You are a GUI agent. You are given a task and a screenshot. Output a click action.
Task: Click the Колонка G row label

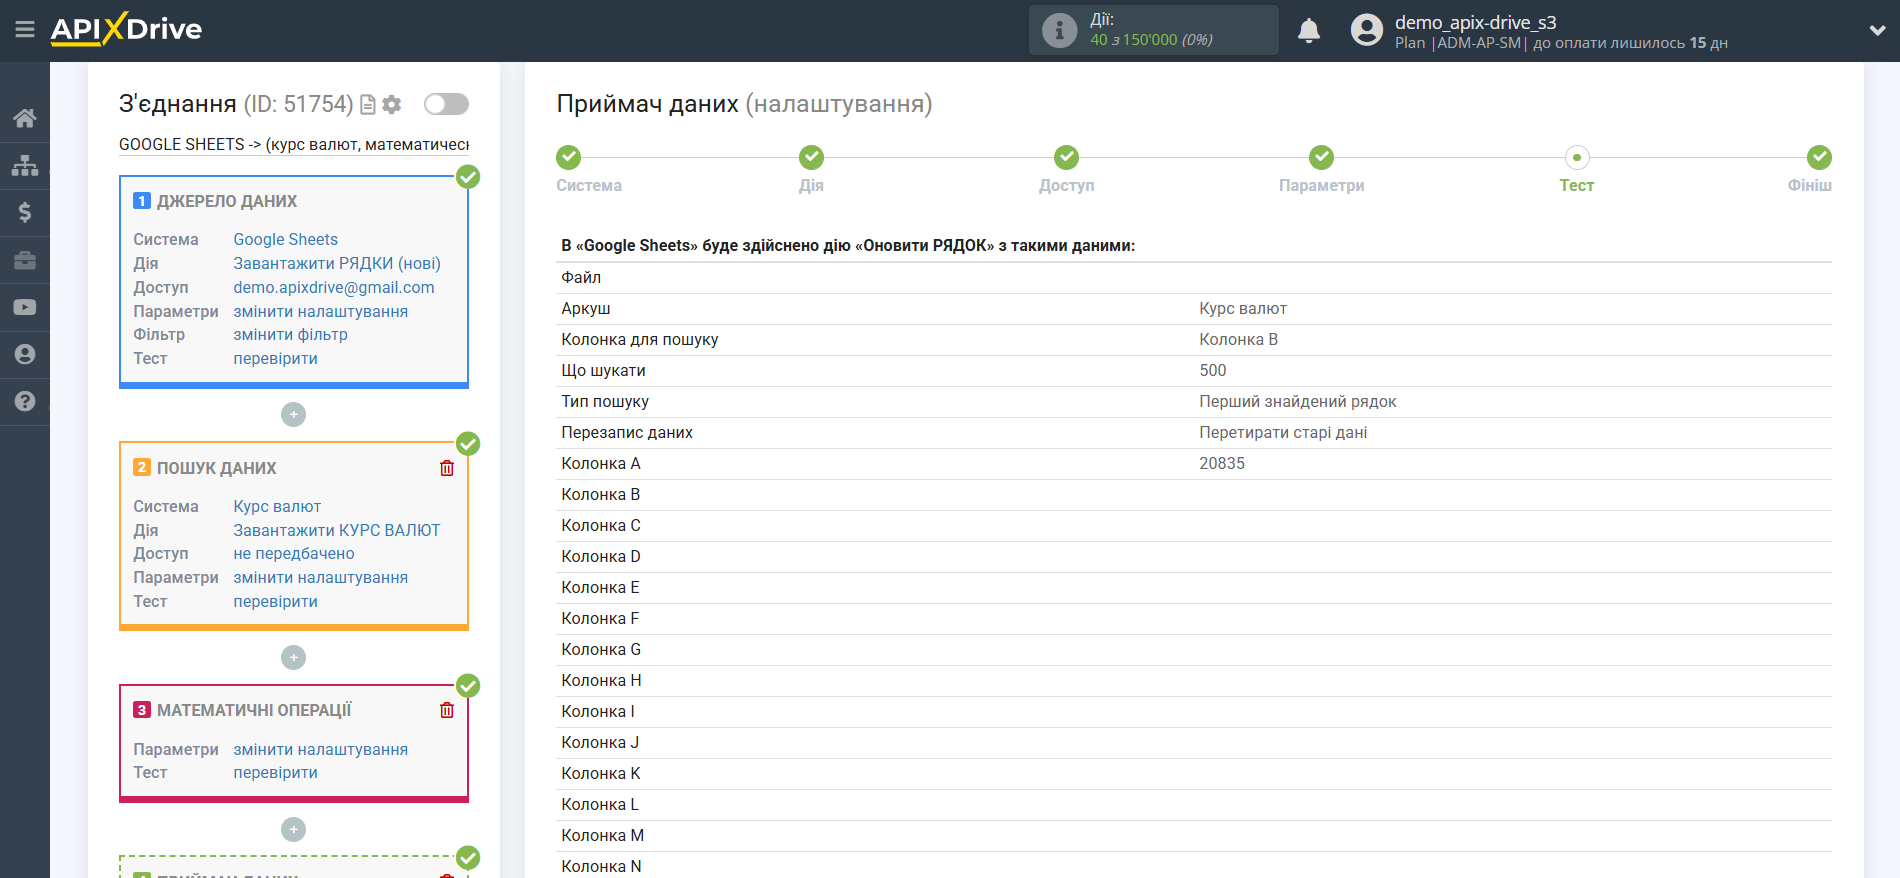pos(601,649)
